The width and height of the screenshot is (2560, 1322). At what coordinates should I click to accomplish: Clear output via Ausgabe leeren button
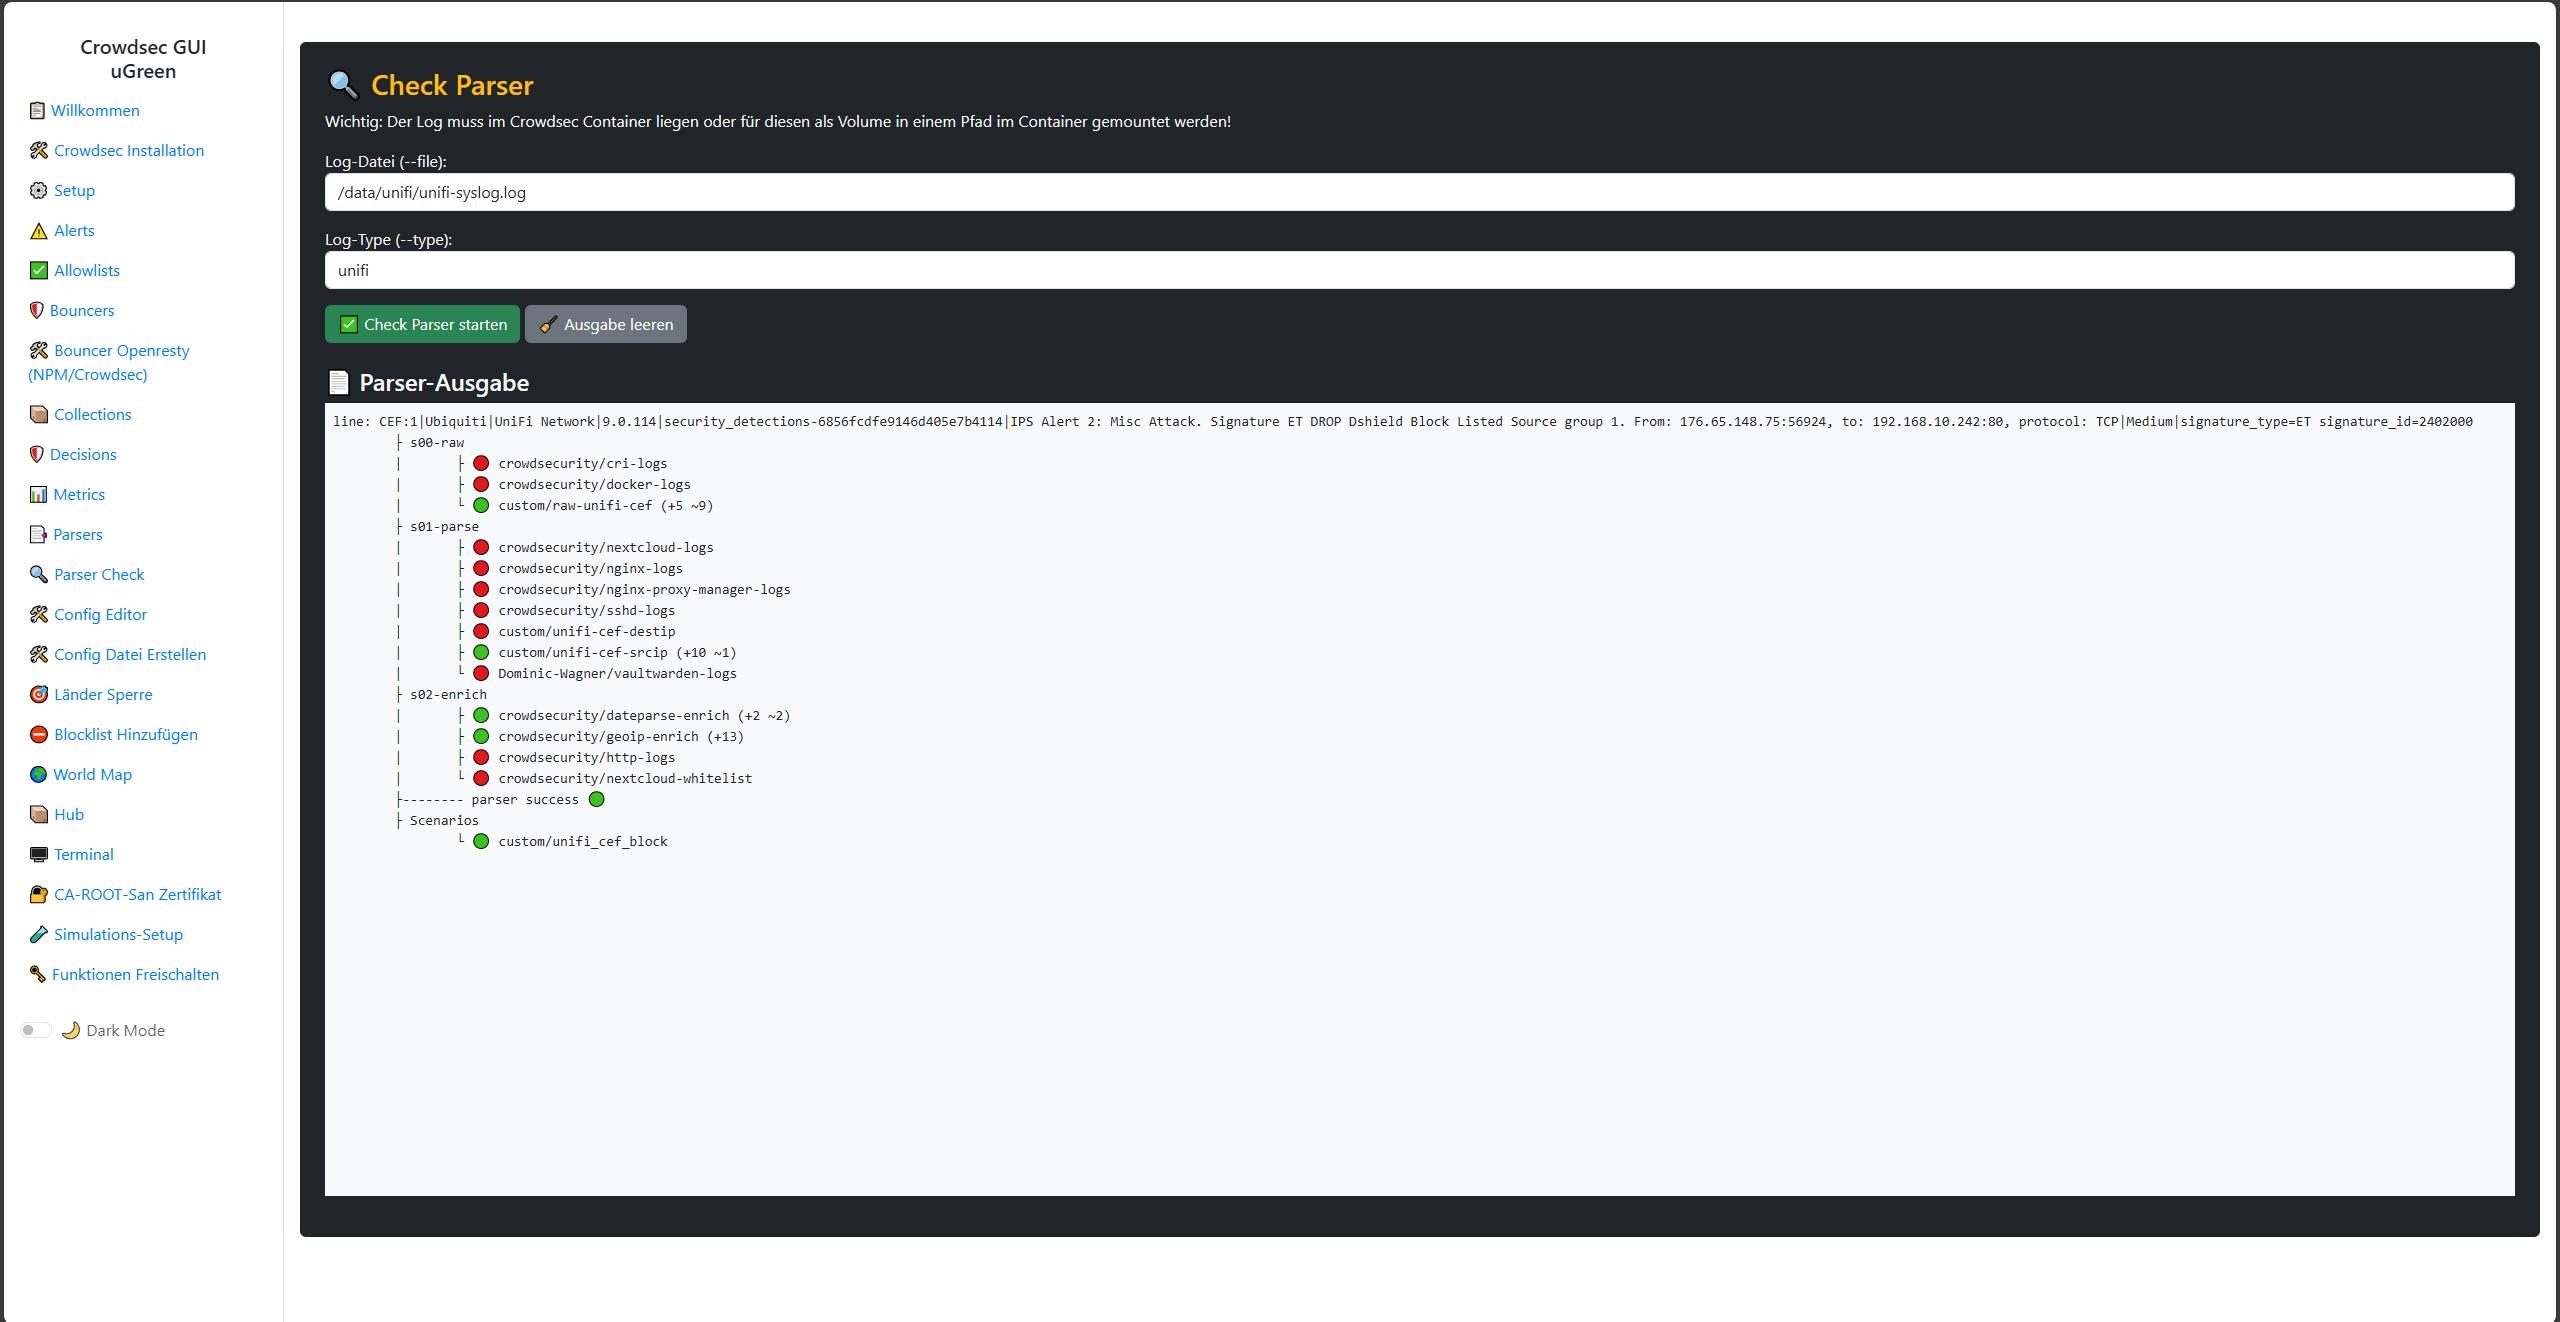606,324
